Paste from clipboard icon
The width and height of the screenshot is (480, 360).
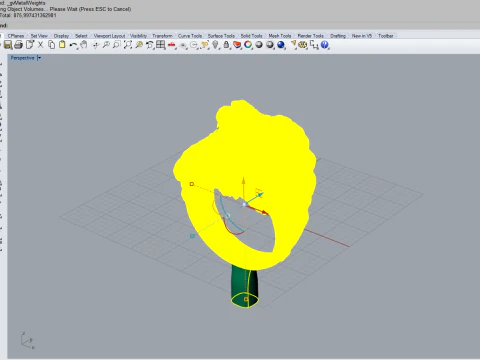[x=62, y=45]
